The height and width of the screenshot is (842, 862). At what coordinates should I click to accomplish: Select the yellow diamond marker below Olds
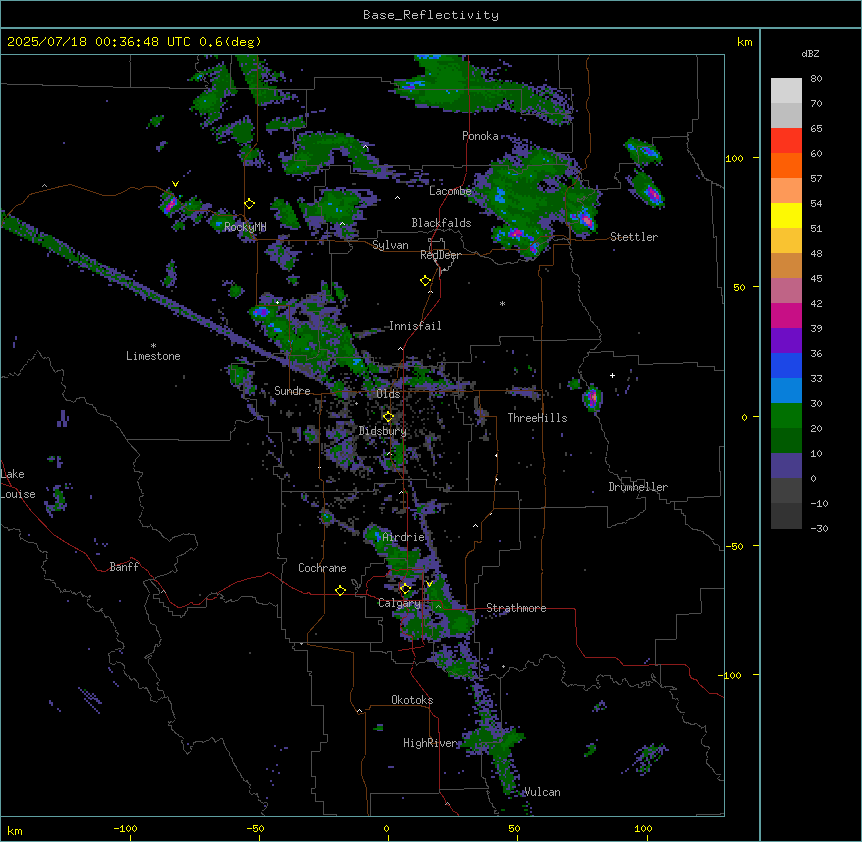point(388,417)
